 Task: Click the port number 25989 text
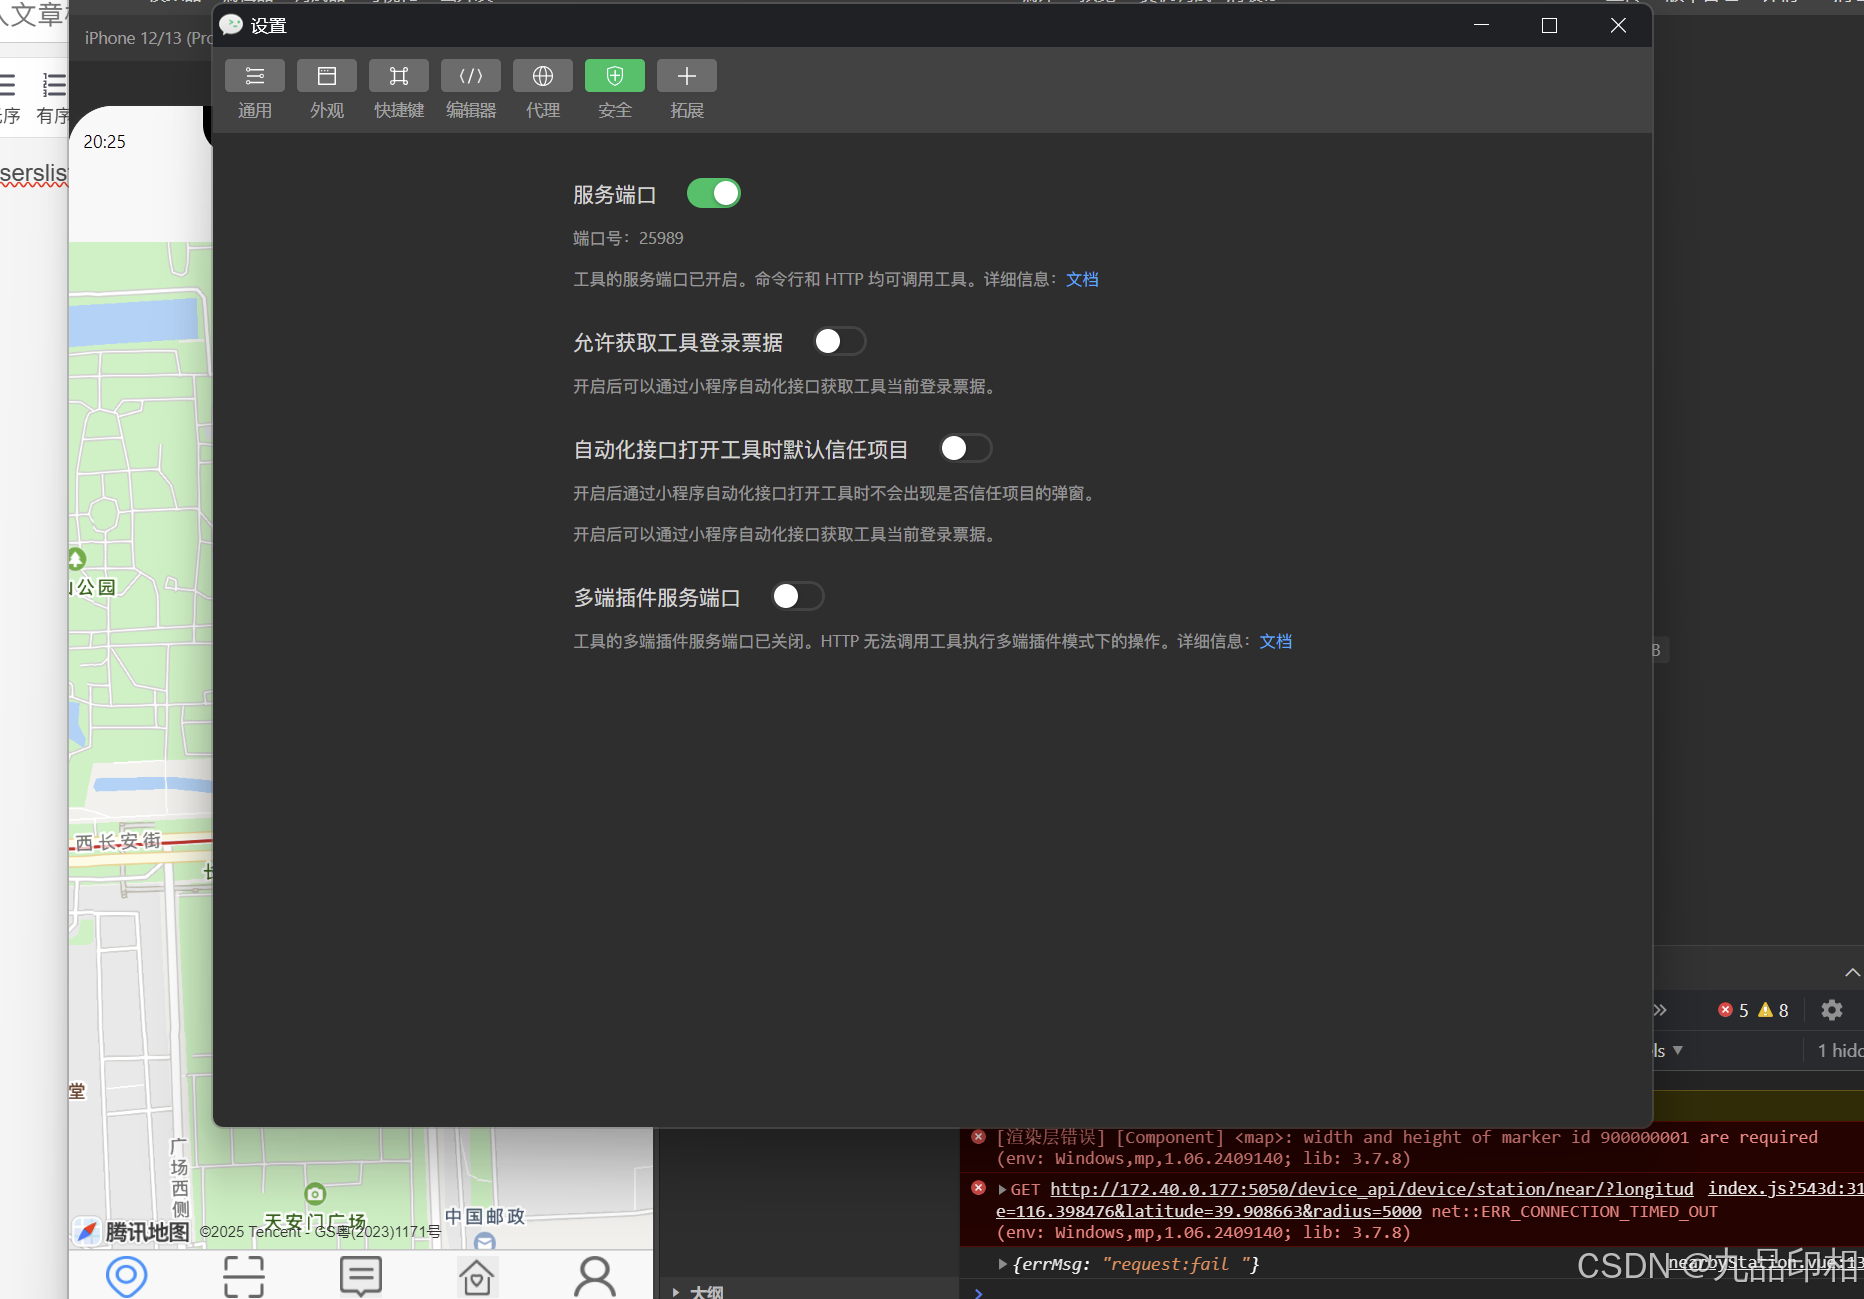click(661, 238)
